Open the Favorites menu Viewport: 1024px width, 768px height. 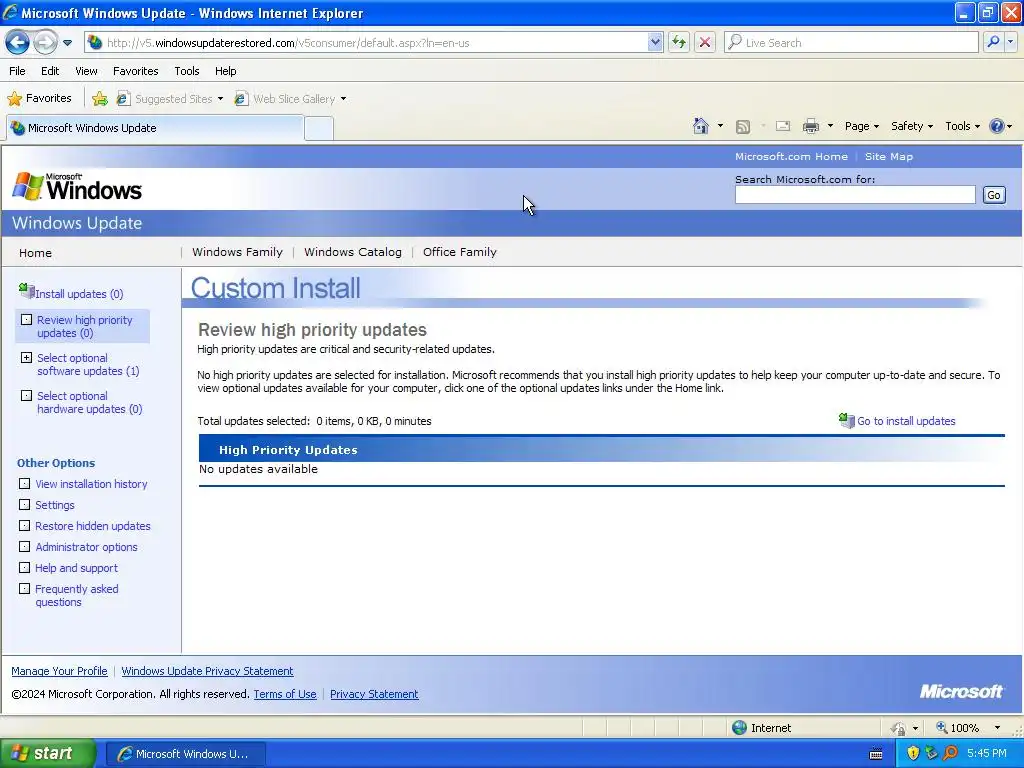click(136, 71)
